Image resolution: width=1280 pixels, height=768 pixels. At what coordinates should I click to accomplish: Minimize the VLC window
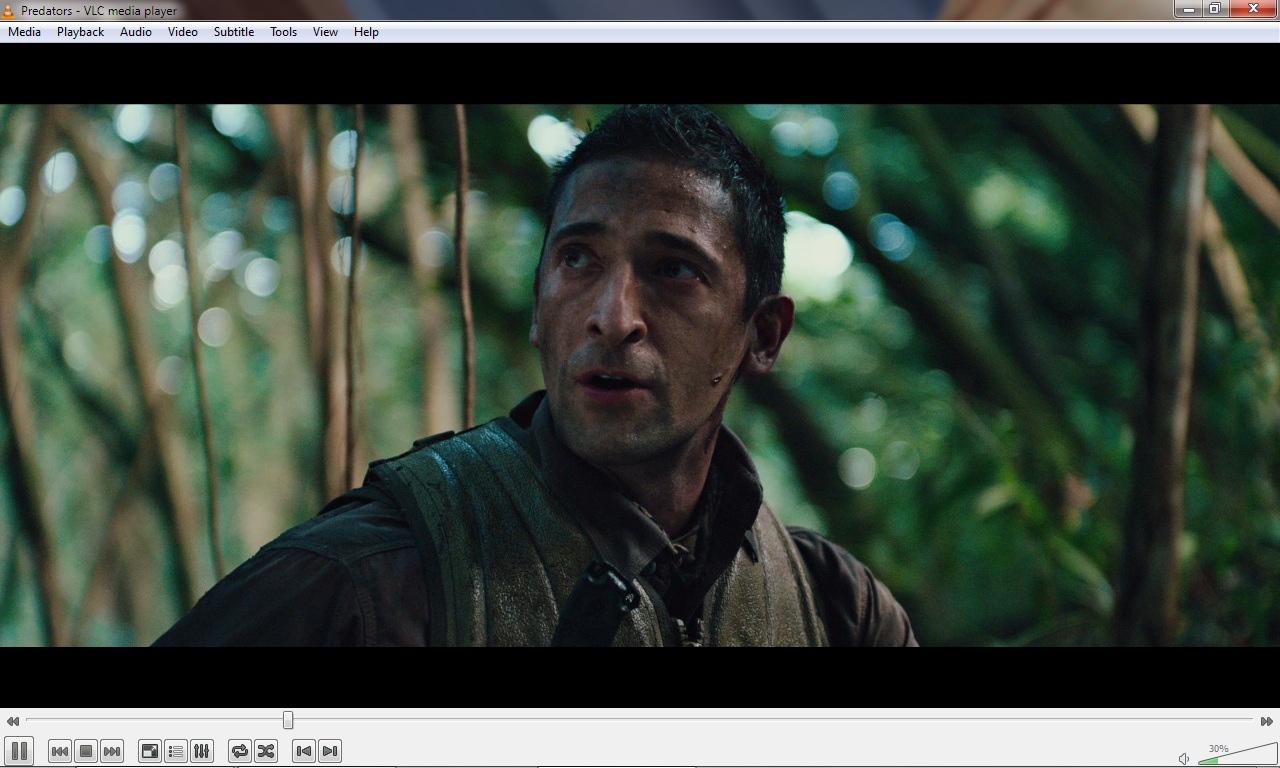1188,9
